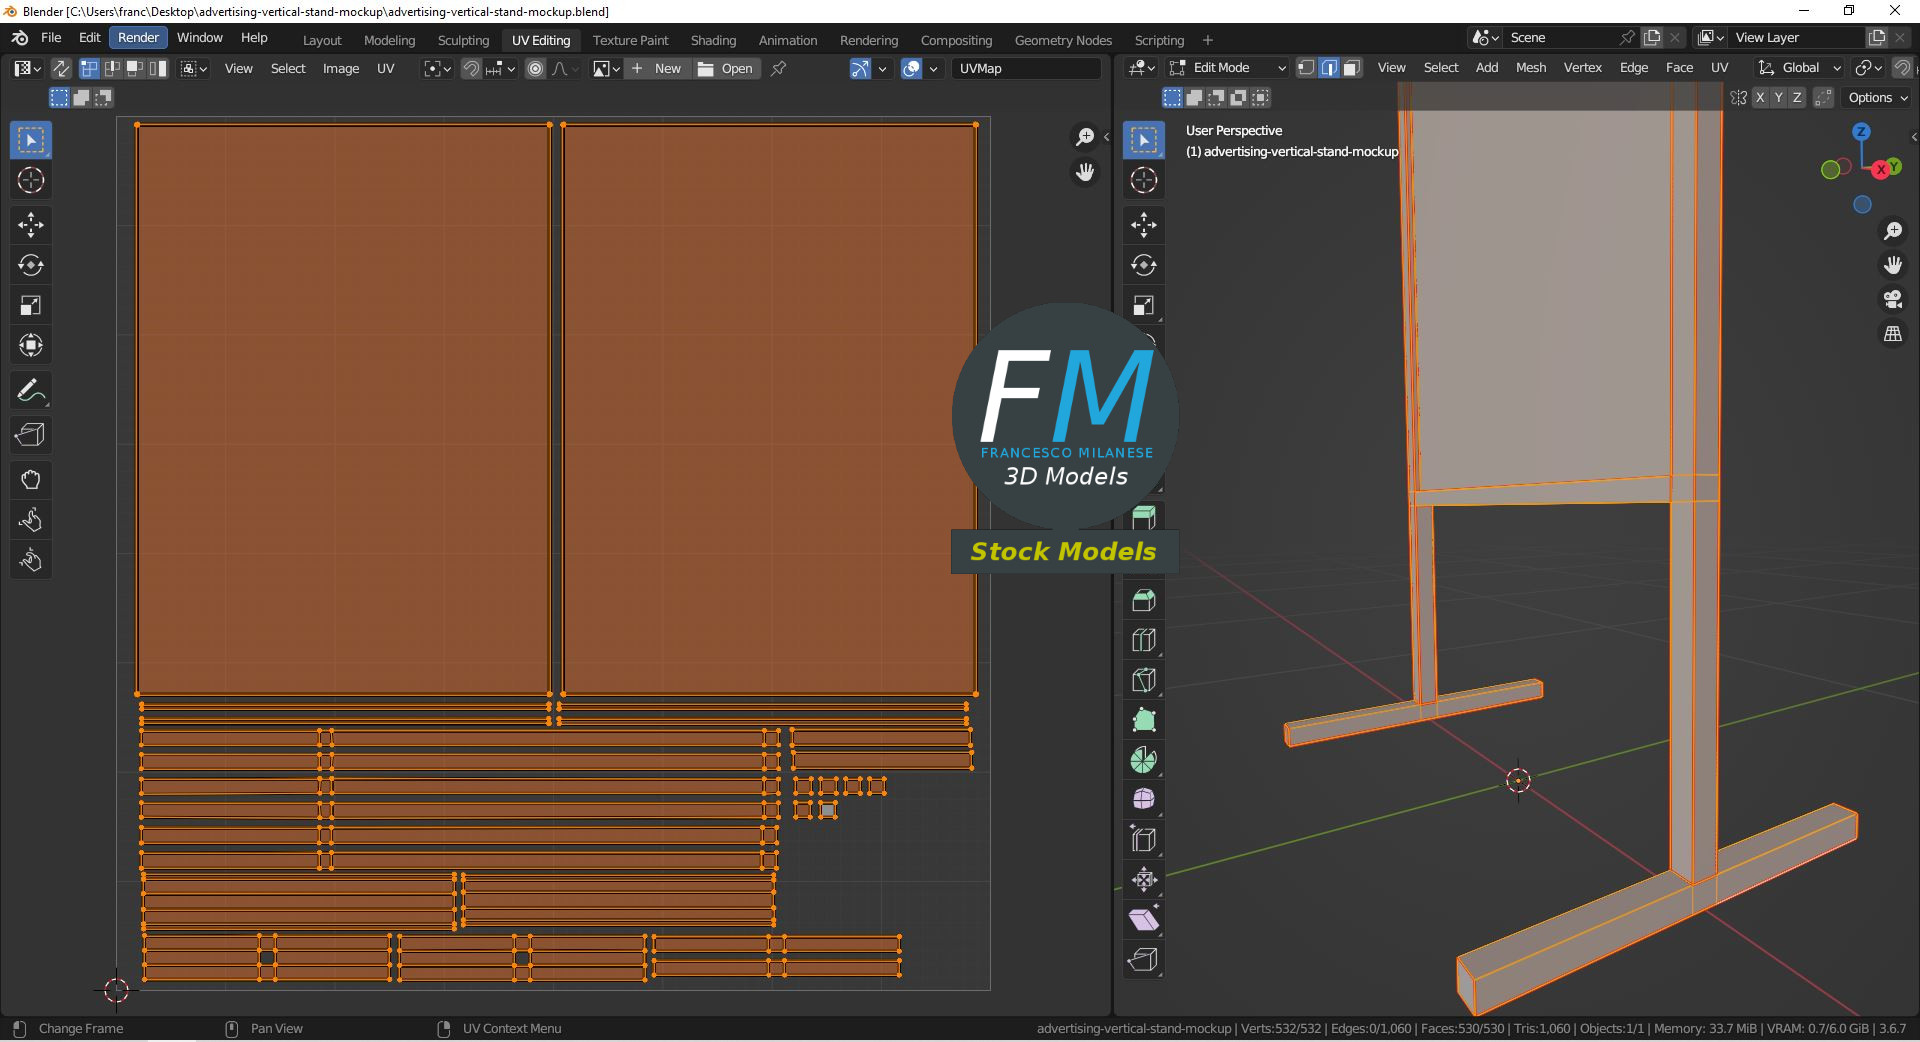Image resolution: width=1920 pixels, height=1042 pixels.
Task: Open the Render menu
Action: point(138,37)
